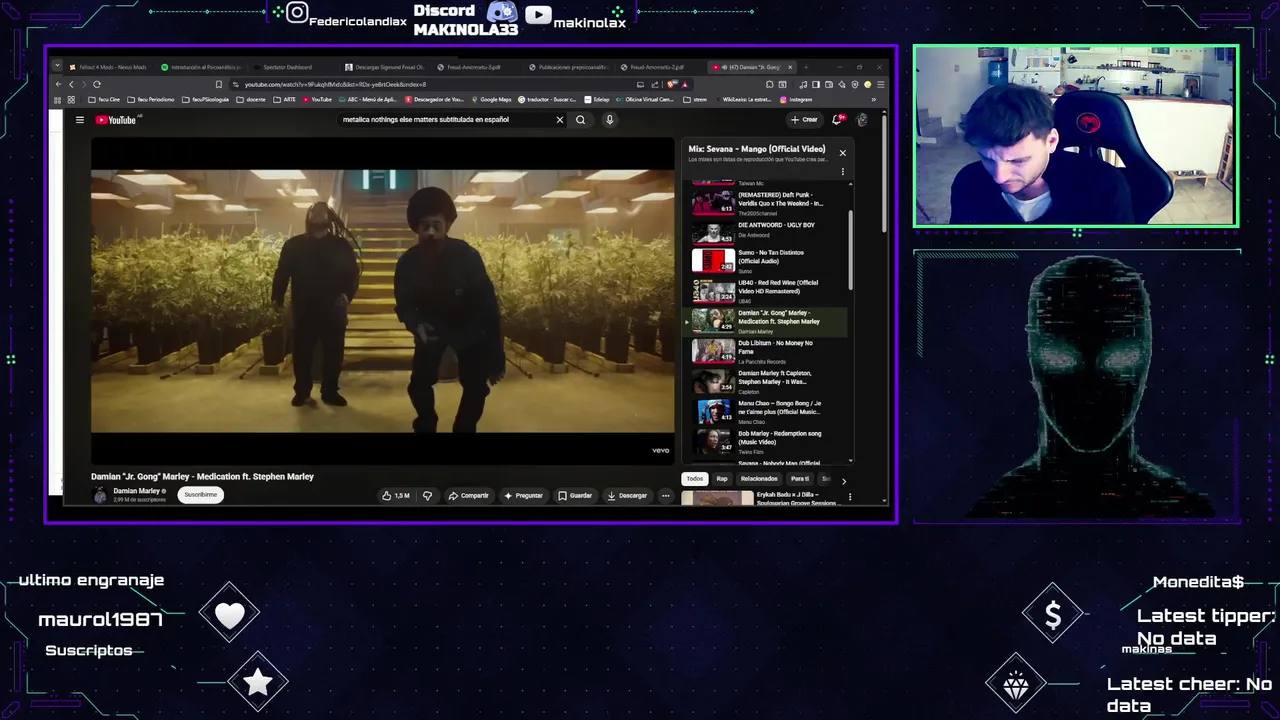Focus the YouTube search input field
The width and height of the screenshot is (1280, 720).
[x=445, y=120]
